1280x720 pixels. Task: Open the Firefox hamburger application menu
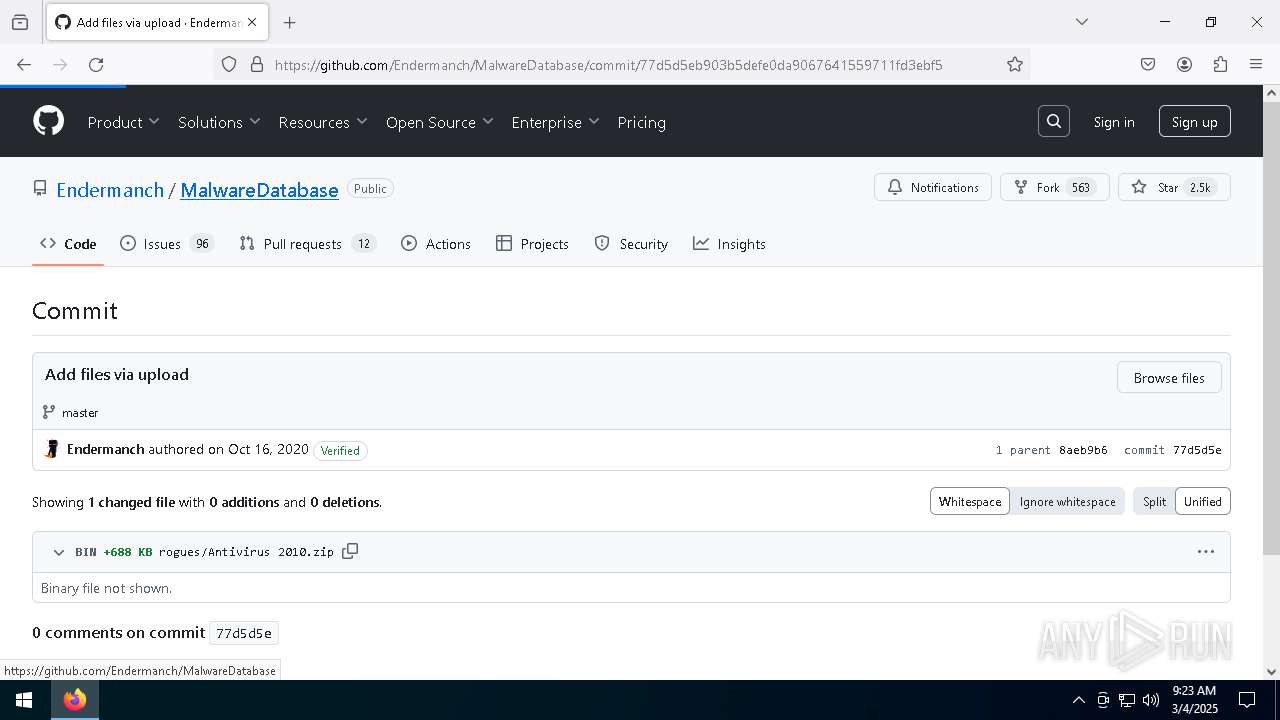1256,64
